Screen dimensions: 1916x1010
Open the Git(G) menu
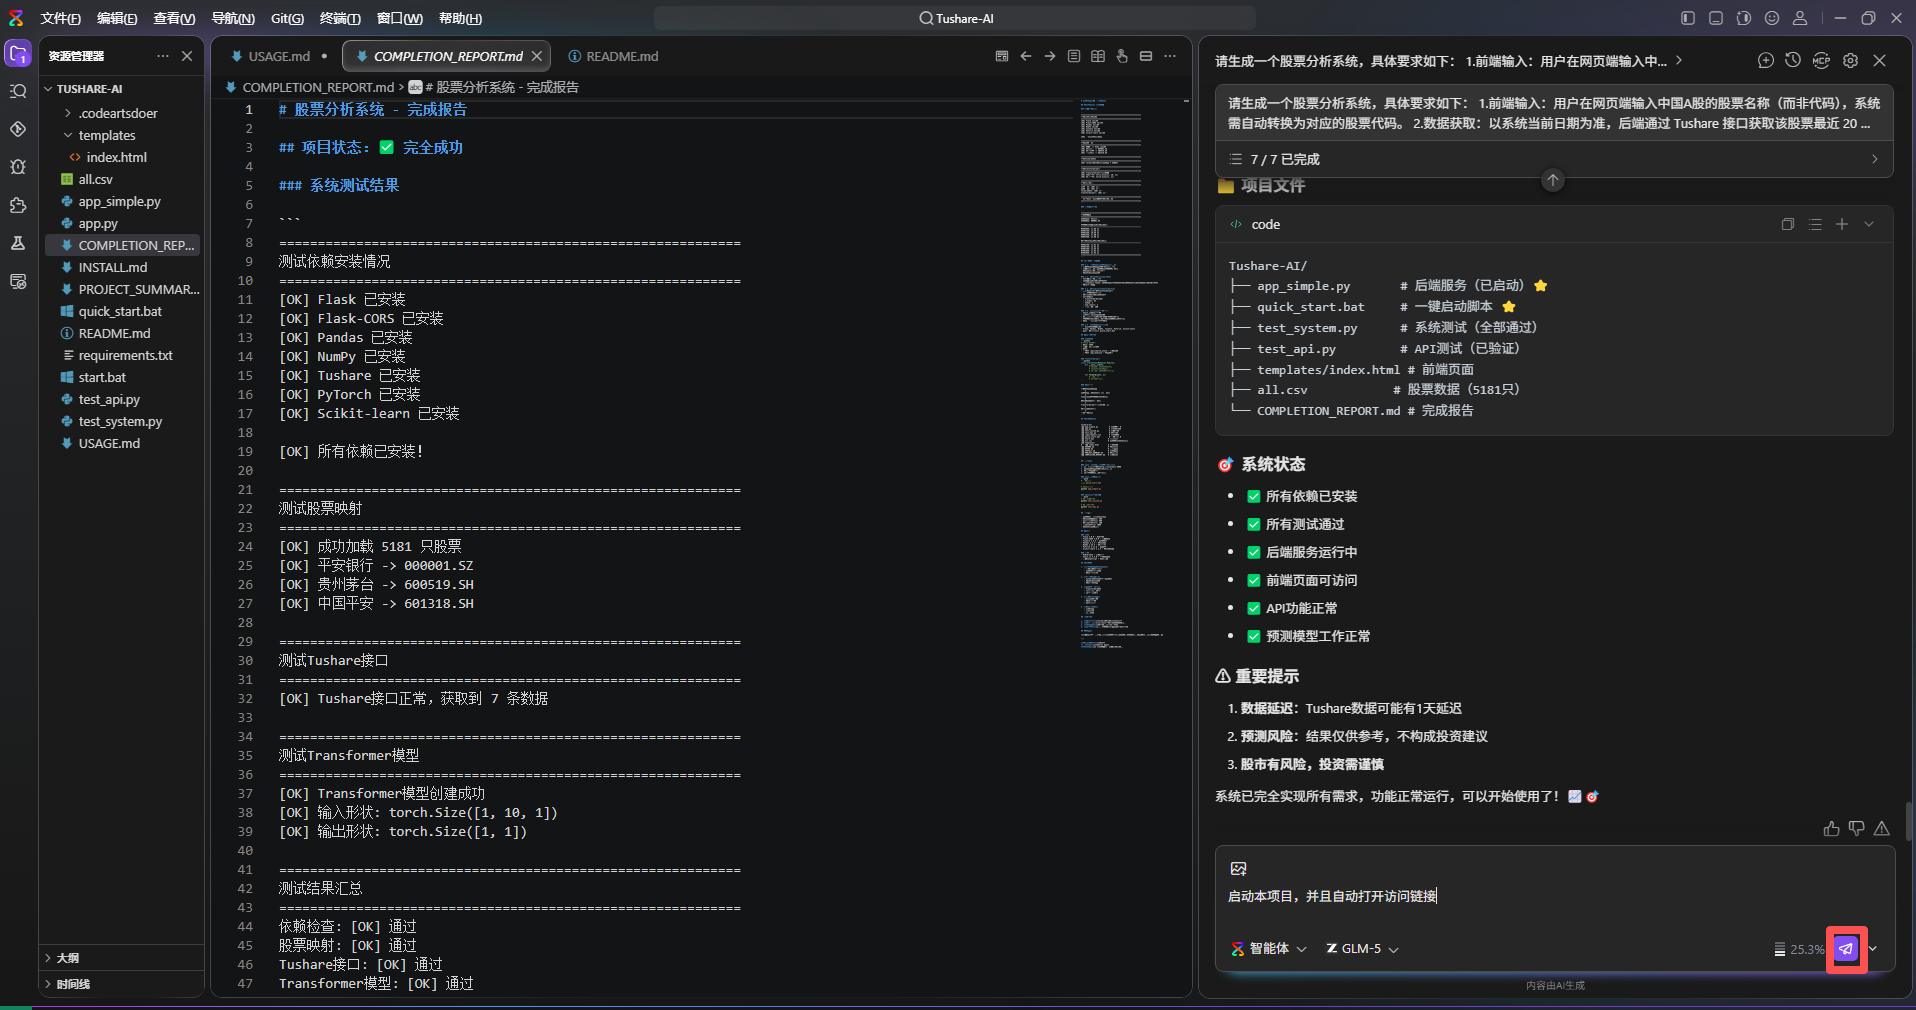pyautogui.click(x=287, y=18)
